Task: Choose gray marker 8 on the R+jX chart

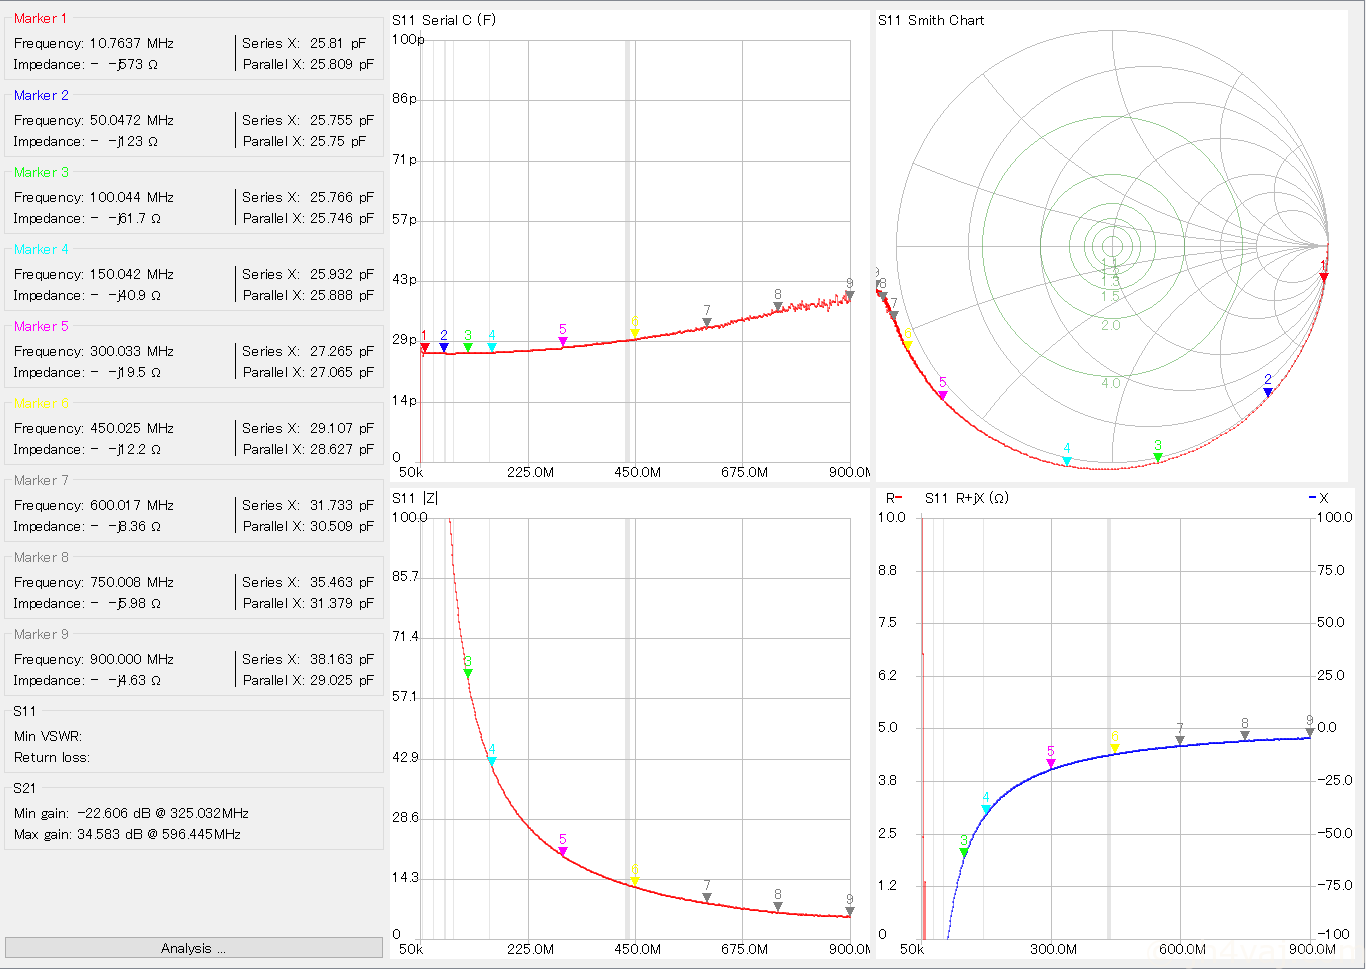Action: click(x=1245, y=735)
